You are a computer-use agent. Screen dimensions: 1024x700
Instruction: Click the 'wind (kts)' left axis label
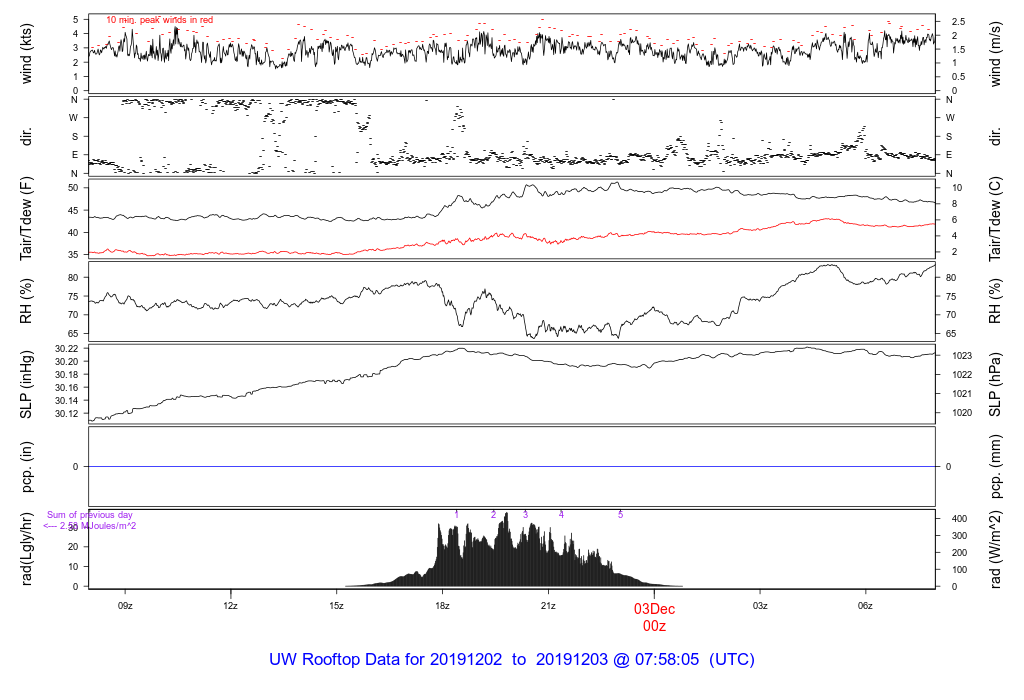click(x=26, y=55)
